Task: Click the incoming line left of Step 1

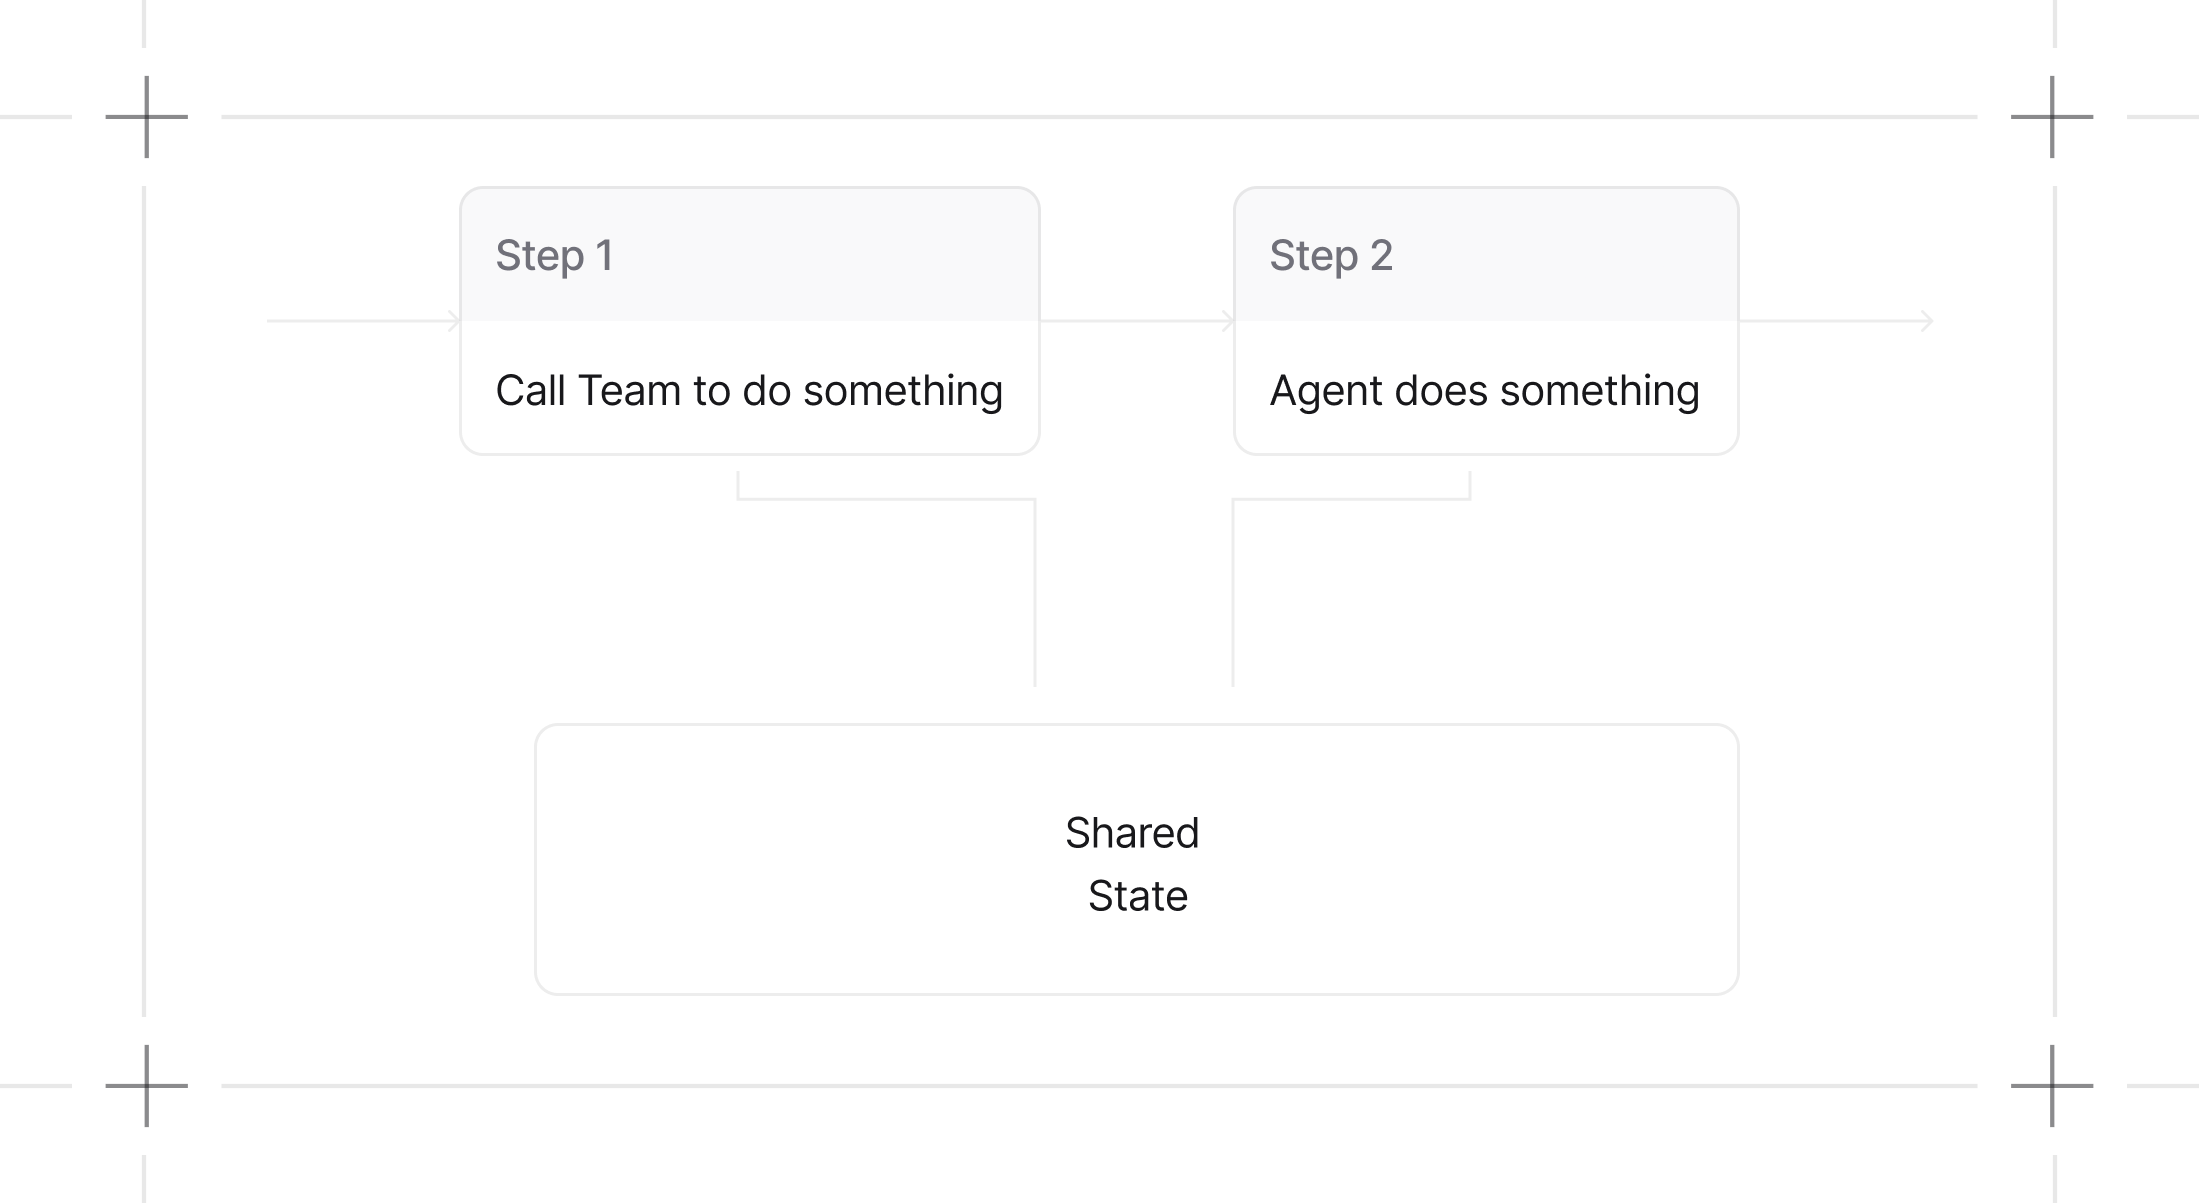Action: click(x=350, y=321)
